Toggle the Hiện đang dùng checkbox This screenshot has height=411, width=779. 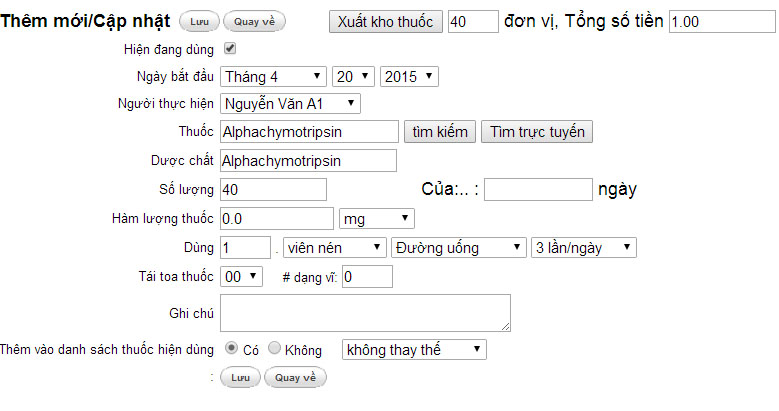[x=230, y=49]
